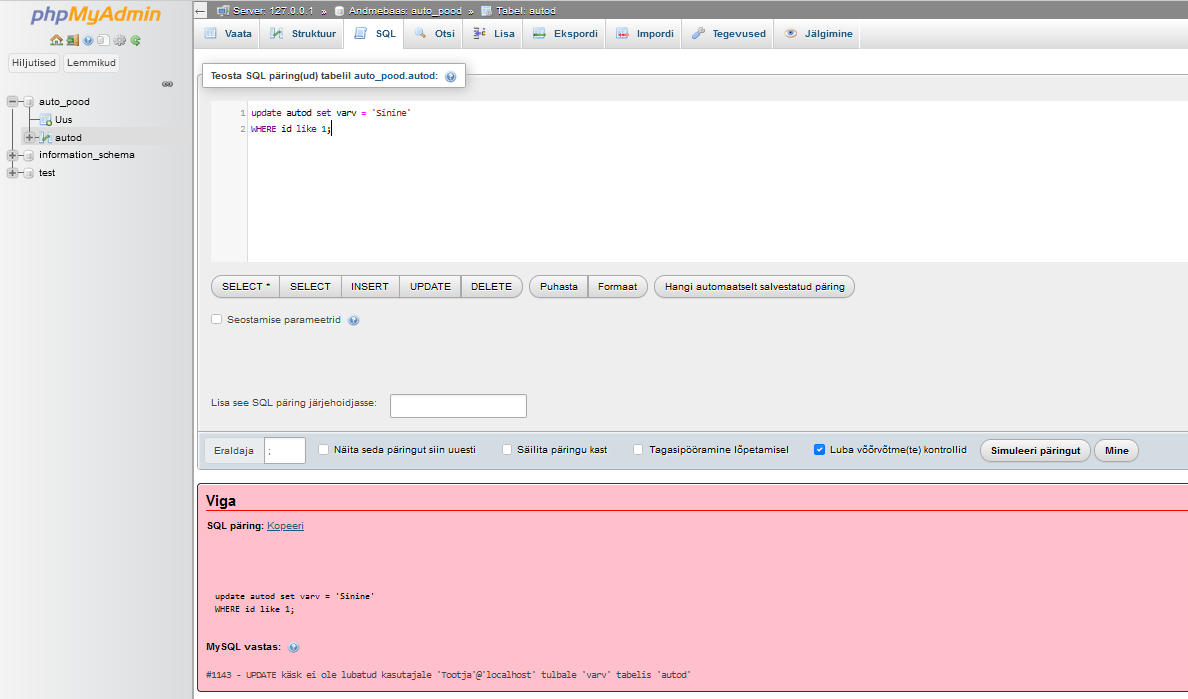Enable the Seostamise parameetrid checkbox
The image size is (1188, 699).
point(217,320)
